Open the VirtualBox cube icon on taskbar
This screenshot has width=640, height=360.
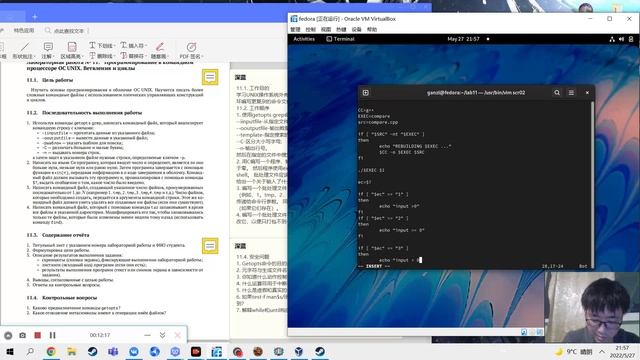point(299,351)
